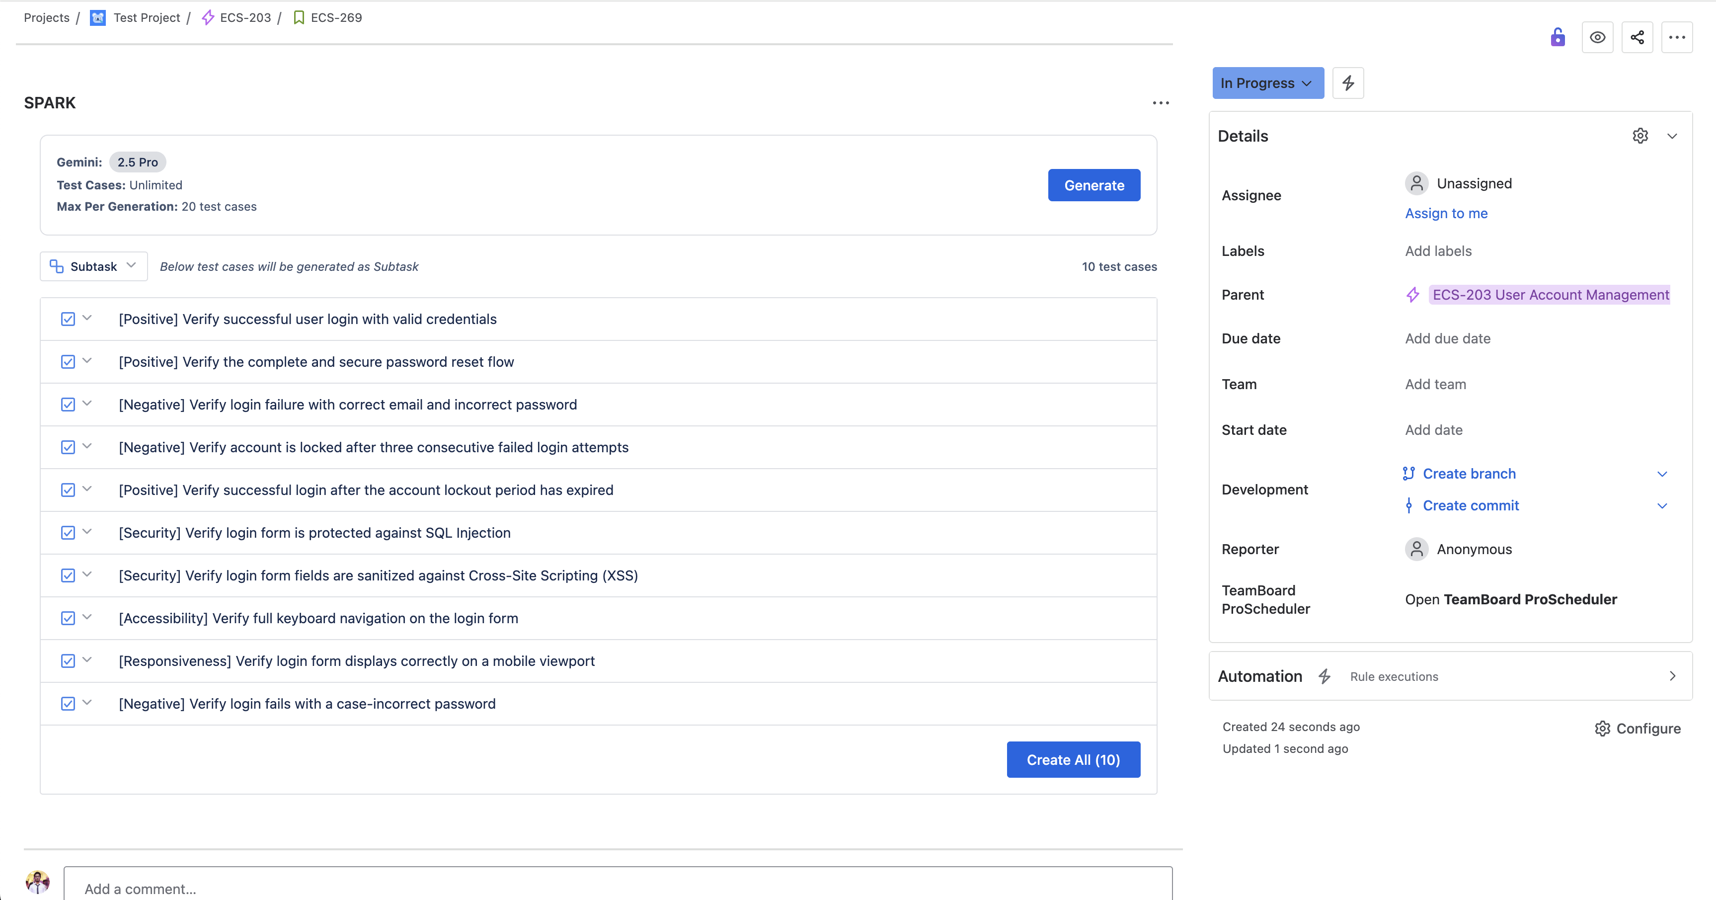Uncheck the SQL Injection test case
Viewport: 1716px width, 900px height.
pyautogui.click(x=68, y=533)
